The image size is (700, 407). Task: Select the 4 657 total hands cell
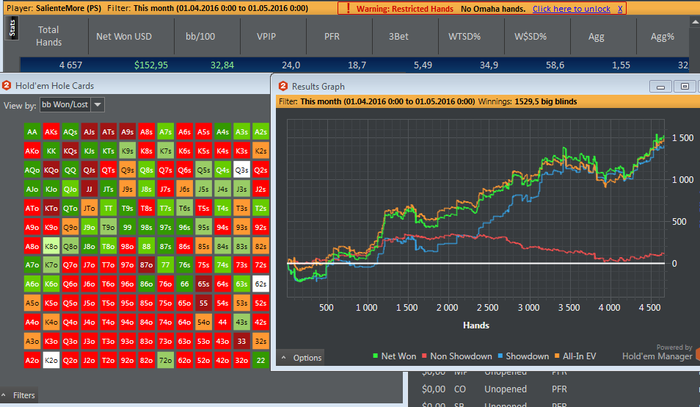point(71,65)
